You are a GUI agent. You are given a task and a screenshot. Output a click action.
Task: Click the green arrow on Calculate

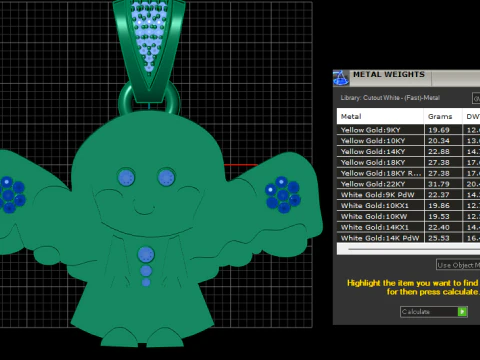point(462,312)
